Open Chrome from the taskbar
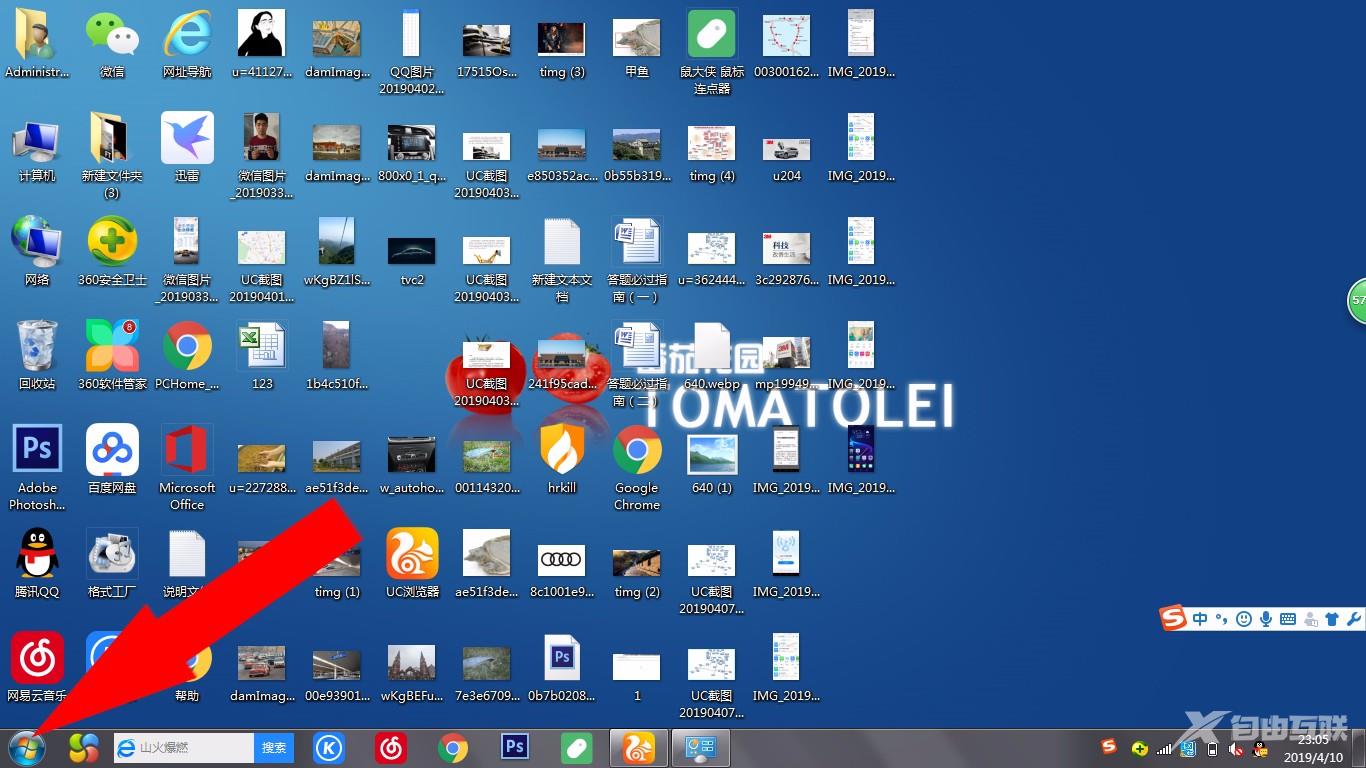This screenshot has height=768, width=1366. click(x=452, y=748)
